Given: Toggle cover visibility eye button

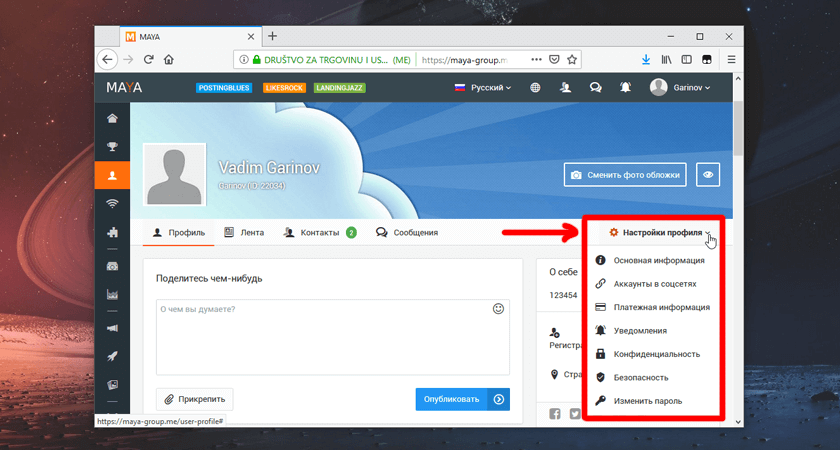Looking at the screenshot, I should tap(708, 175).
